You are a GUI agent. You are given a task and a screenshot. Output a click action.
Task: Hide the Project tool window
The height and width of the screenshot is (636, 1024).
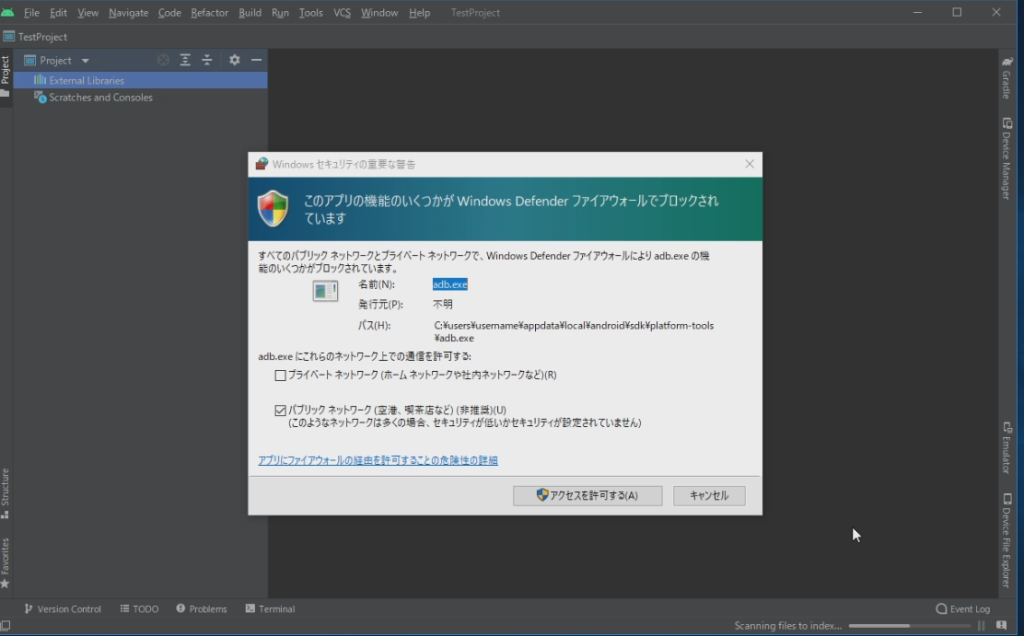(x=256, y=60)
